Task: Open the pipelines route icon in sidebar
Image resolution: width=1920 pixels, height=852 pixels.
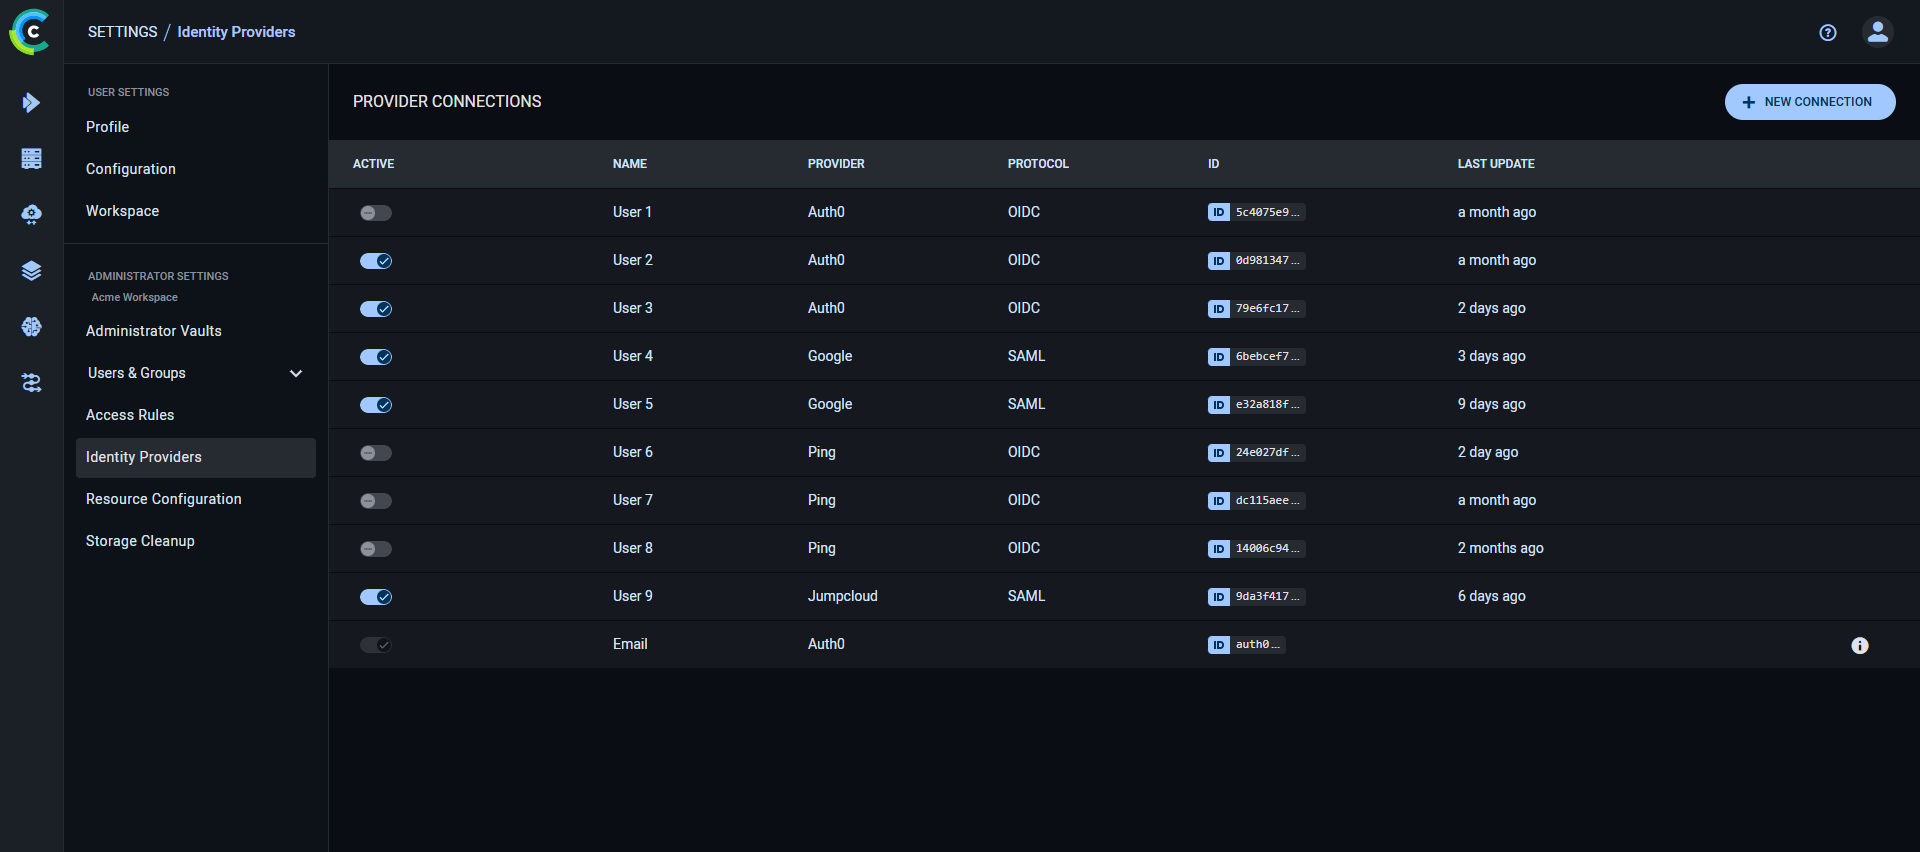Action: point(31,383)
